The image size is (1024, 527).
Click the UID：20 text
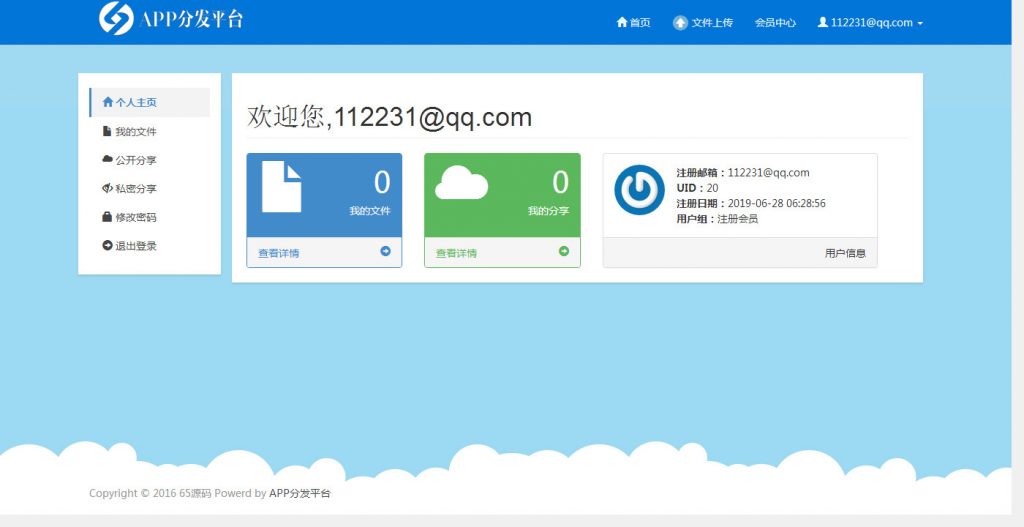coord(697,188)
